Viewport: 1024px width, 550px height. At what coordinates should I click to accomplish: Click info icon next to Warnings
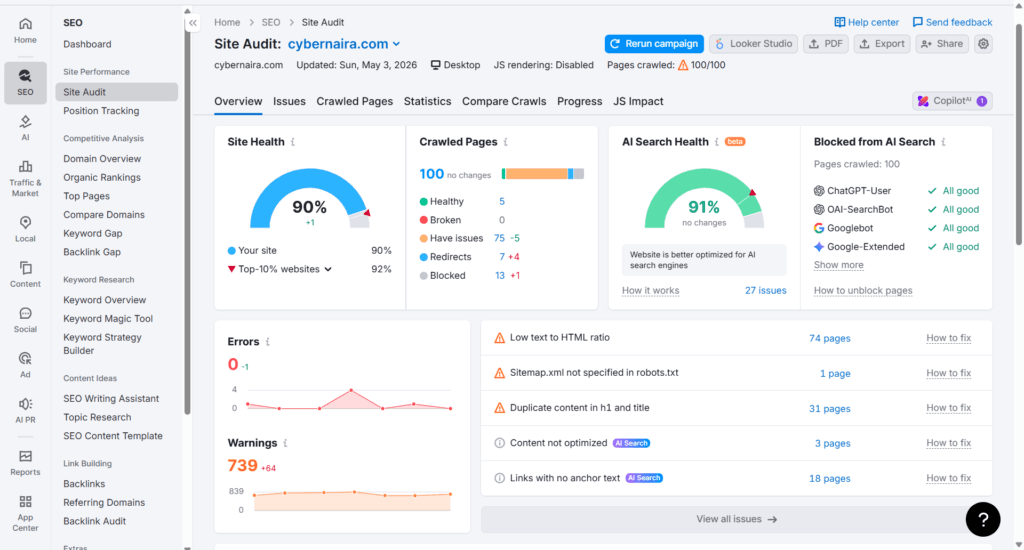point(285,443)
